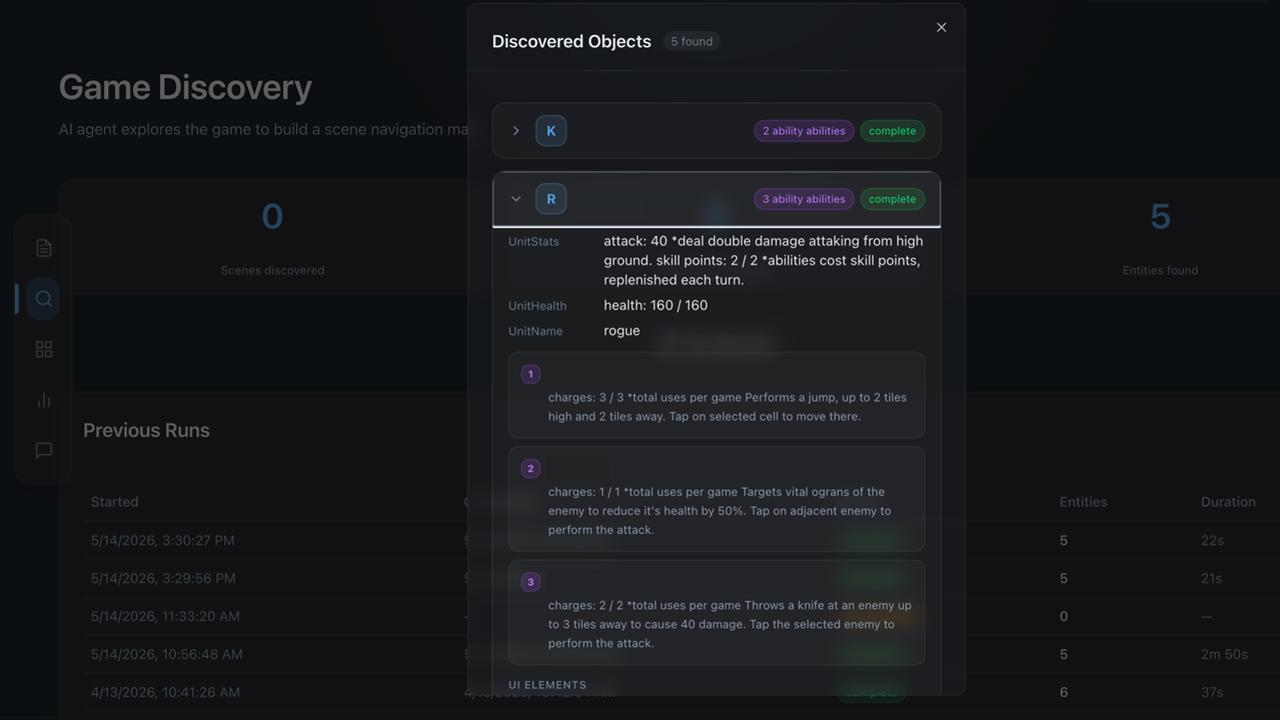
Task: Select run started 5/14/2026, 11:33:20 AM
Action: (165, 616)
